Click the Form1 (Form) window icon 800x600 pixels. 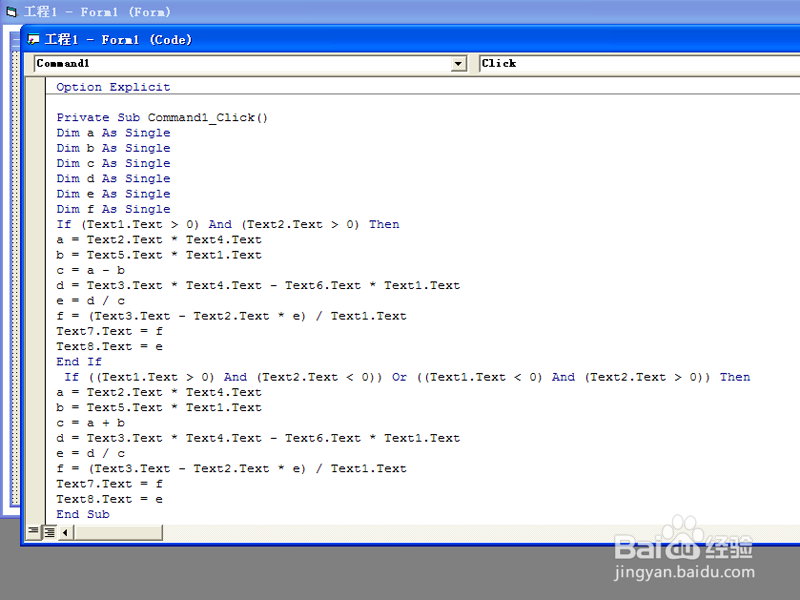coord(11,12)
